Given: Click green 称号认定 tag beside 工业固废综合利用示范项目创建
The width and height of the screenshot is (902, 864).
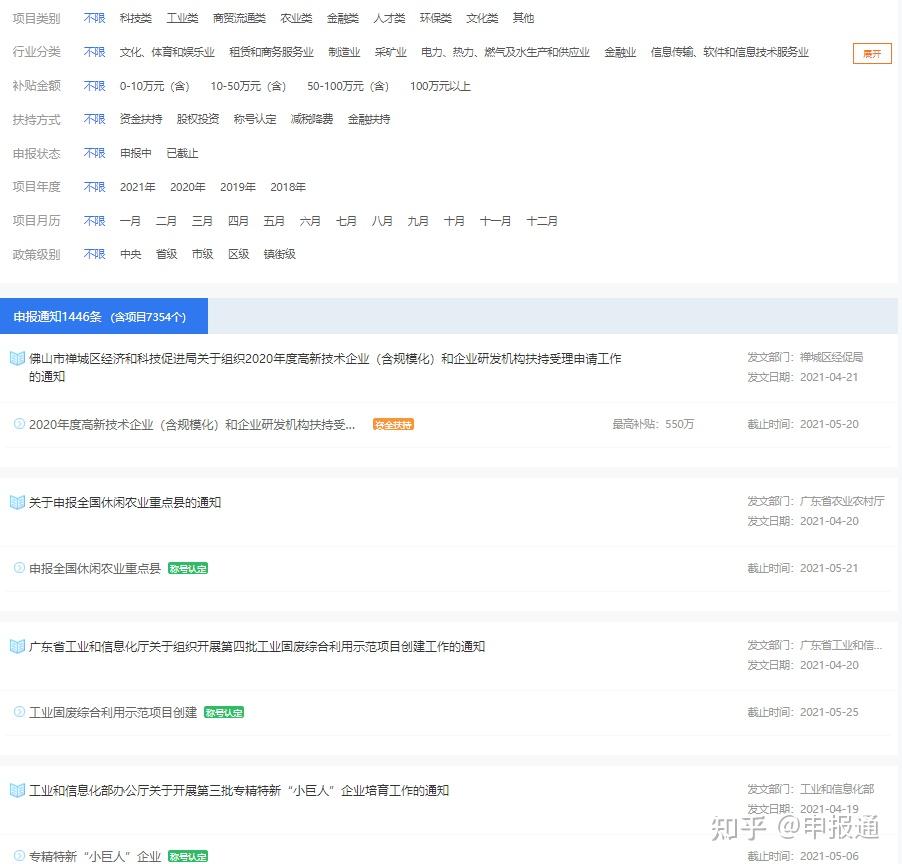Looking at the screenshot, I should click(224, 712).
